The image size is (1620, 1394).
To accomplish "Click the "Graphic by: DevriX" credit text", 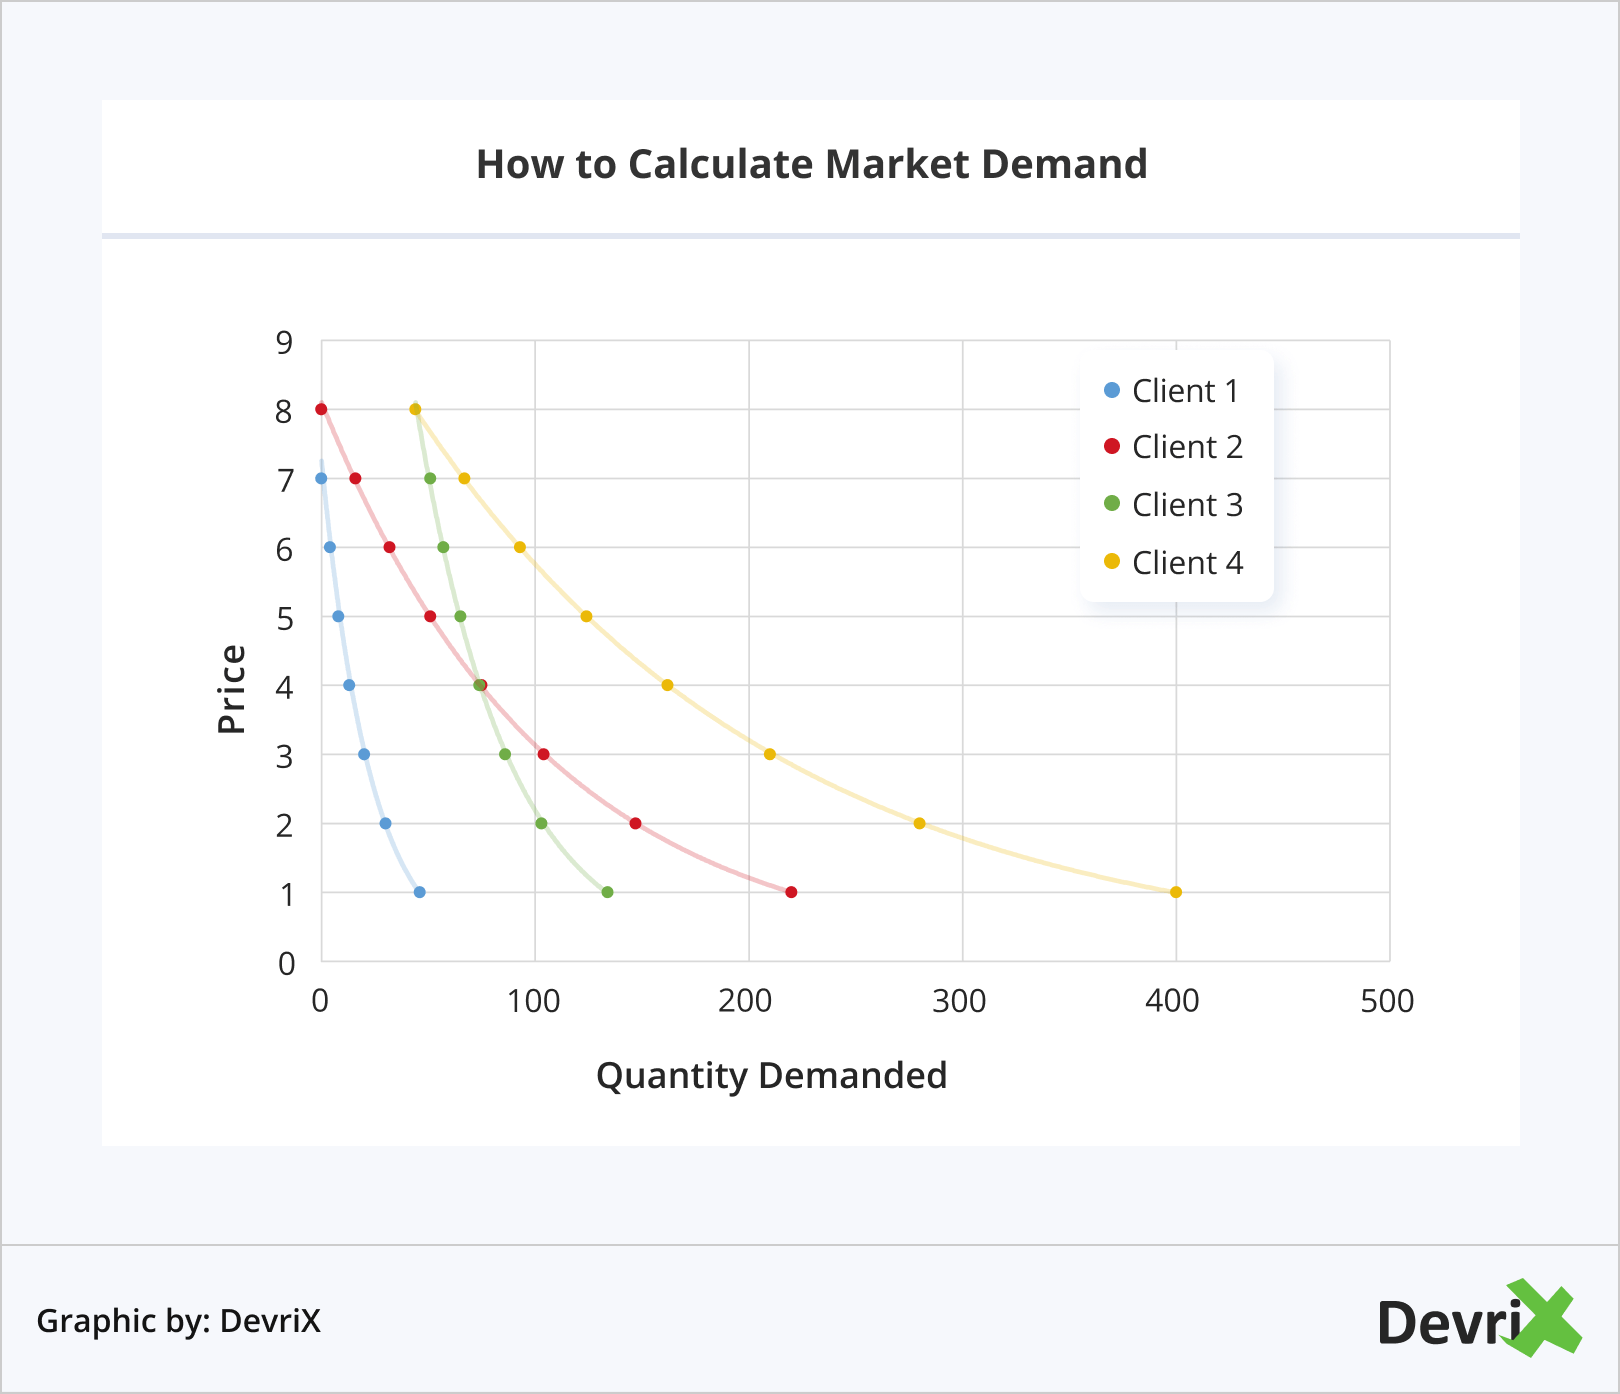I will point(179,1321).
